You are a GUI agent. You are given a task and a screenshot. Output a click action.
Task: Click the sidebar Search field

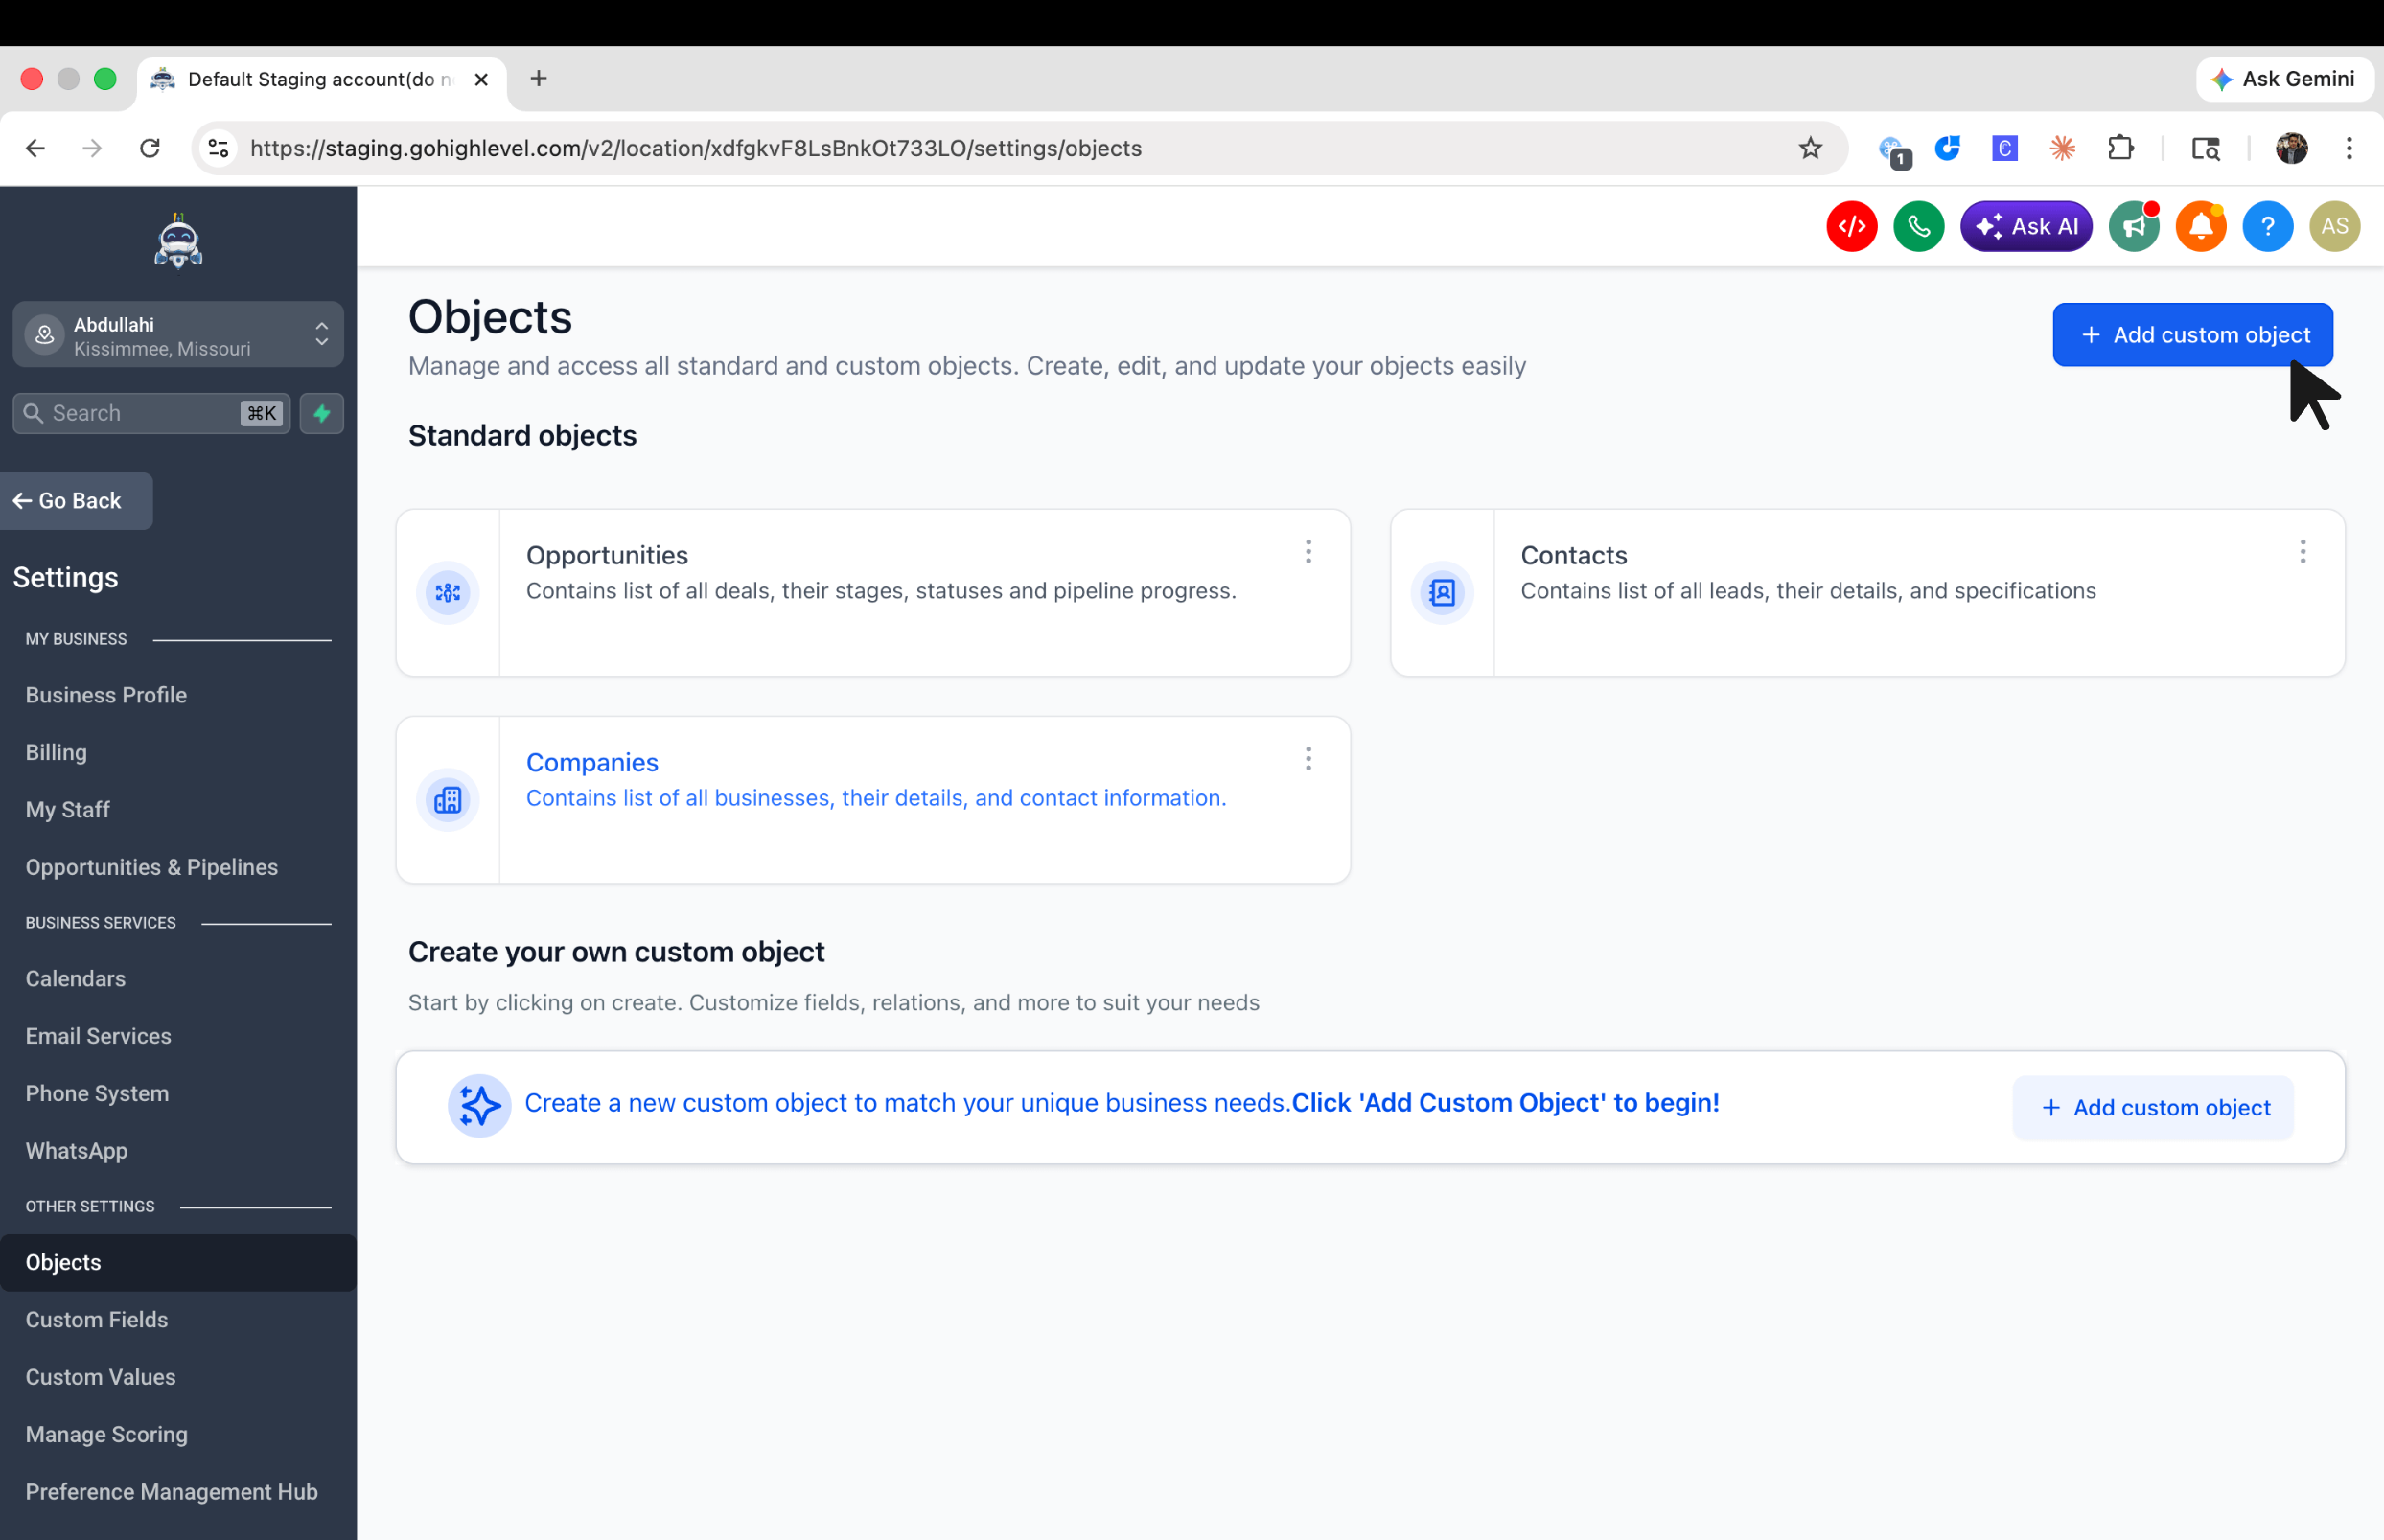click(140, 413)
